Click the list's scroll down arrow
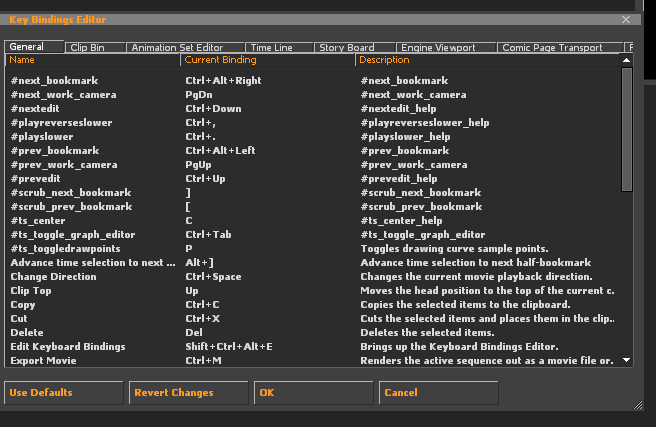Viewport: 656px width, 427px height. pyautogui.click(x=626, y=359)
